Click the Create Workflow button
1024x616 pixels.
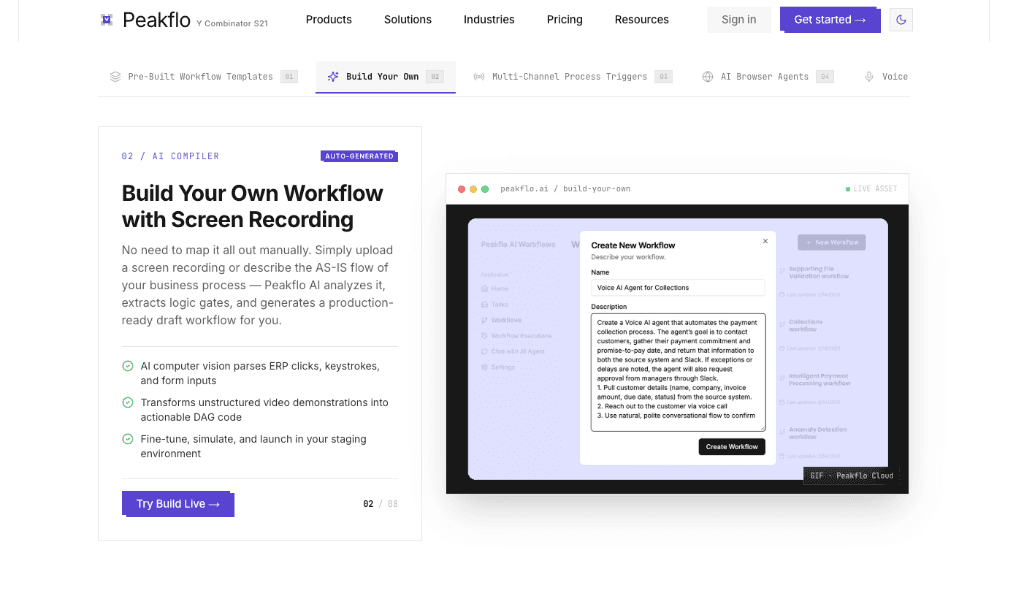click(731, 447)
